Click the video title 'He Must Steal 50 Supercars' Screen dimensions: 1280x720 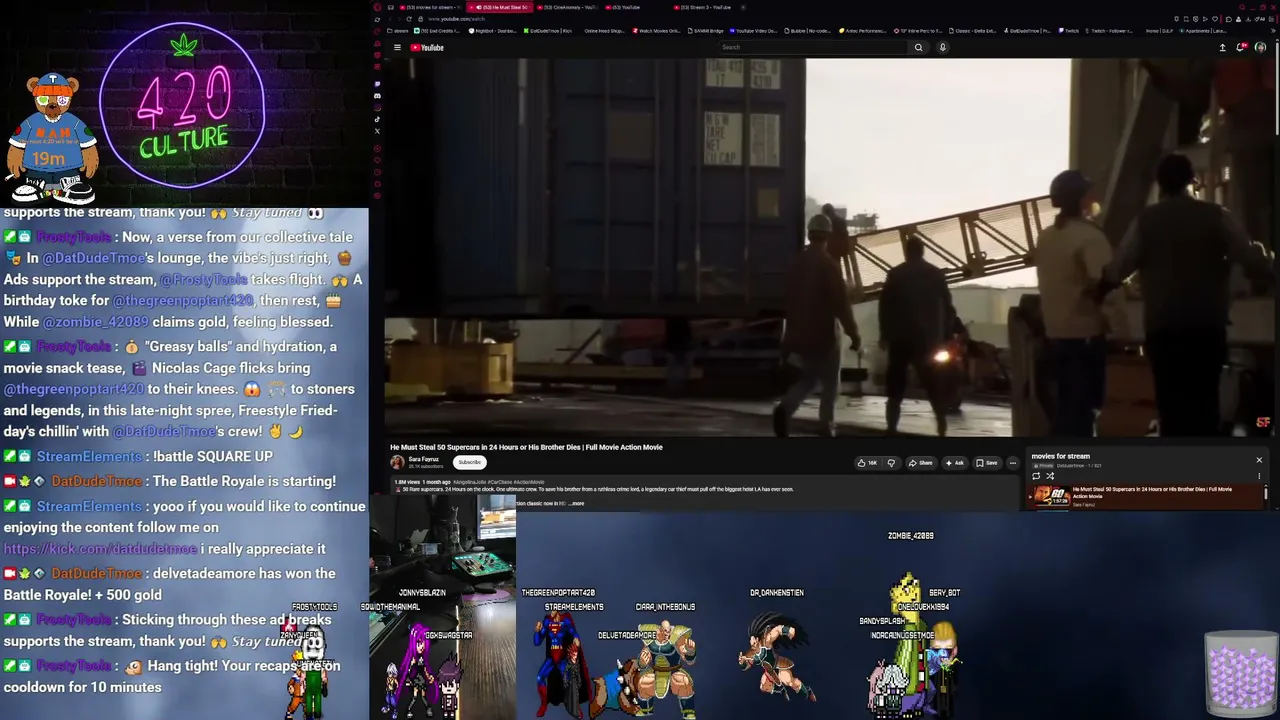(x=526, y=447)
